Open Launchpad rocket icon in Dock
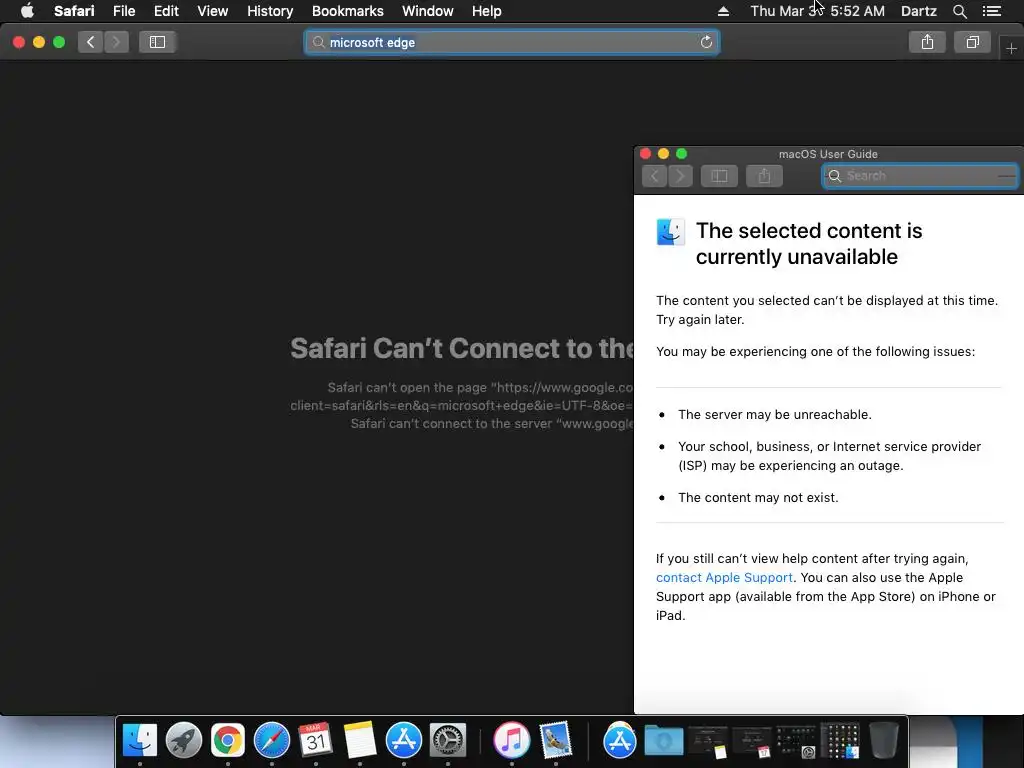This screenshot has height=768, width=1024. coord(184,741)
